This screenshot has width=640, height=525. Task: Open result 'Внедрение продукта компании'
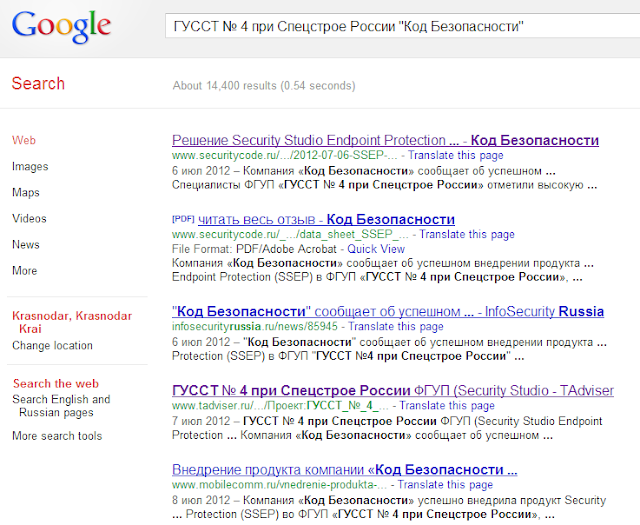(x=344, y=470)
